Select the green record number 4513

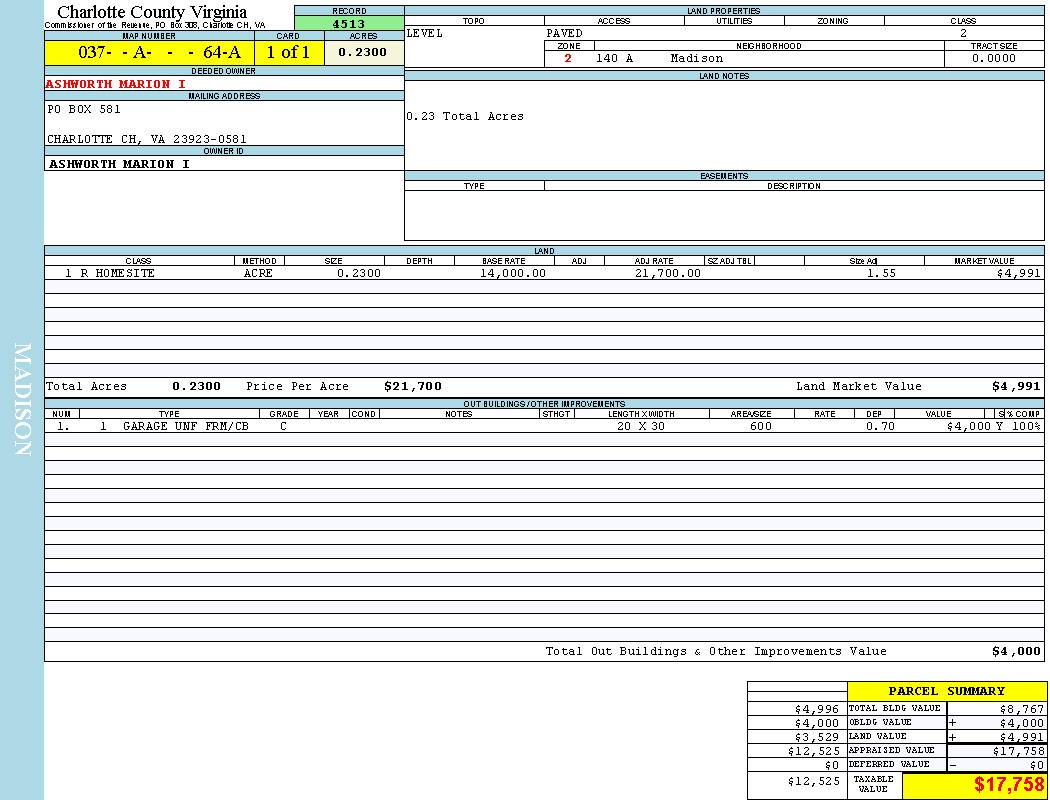point(348,24)
